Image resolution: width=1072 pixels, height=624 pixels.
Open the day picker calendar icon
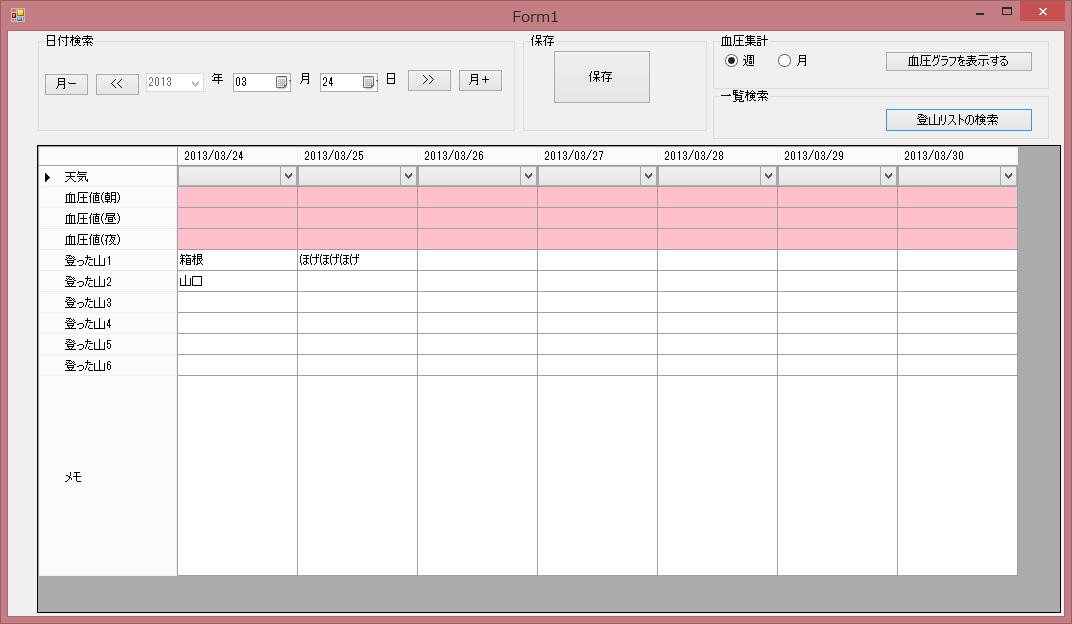click(x=368, y=82)
